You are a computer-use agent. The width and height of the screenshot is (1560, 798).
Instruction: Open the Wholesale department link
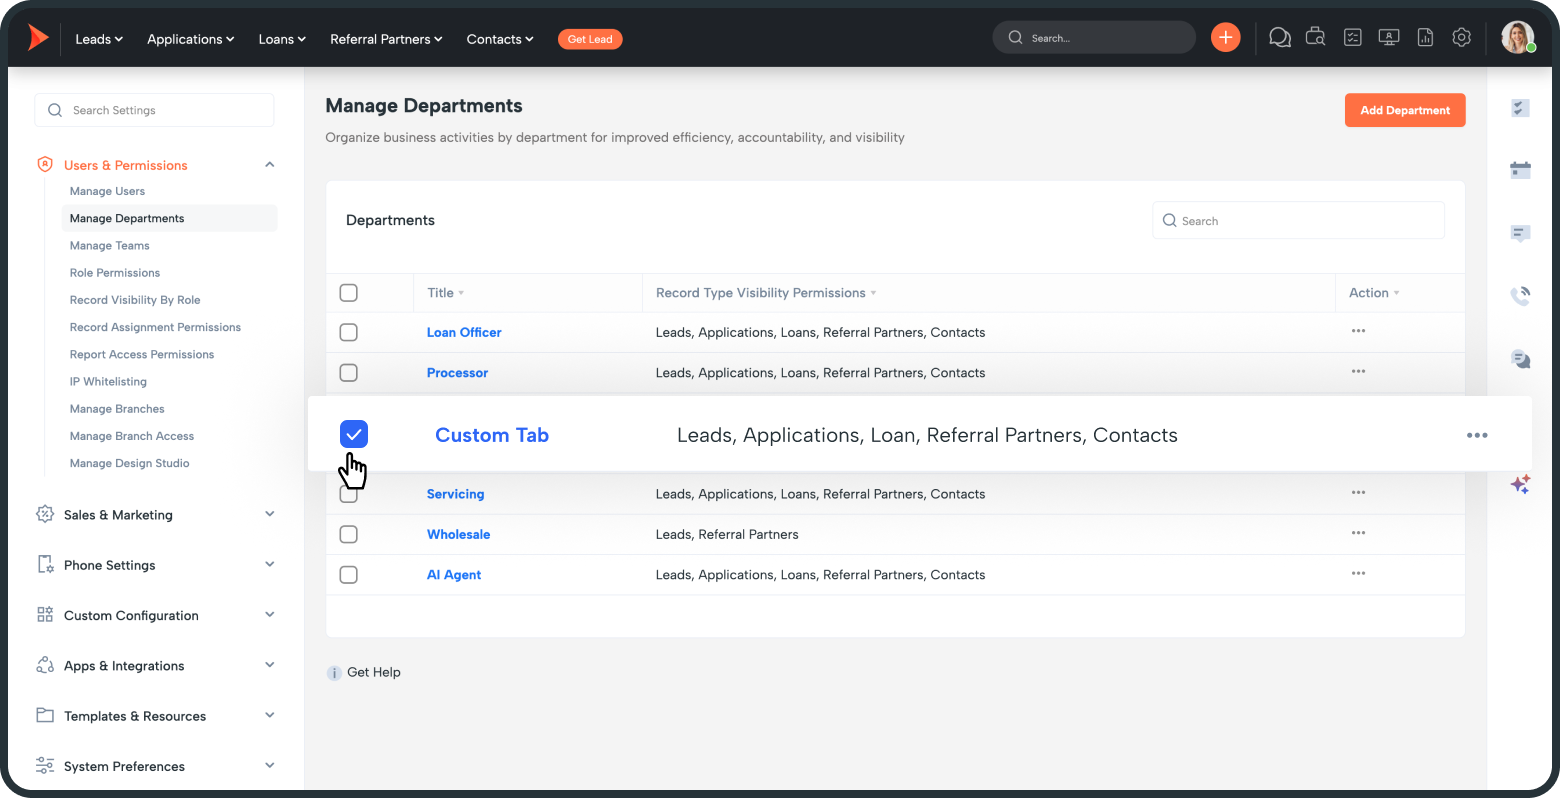[x=458, y=534]
